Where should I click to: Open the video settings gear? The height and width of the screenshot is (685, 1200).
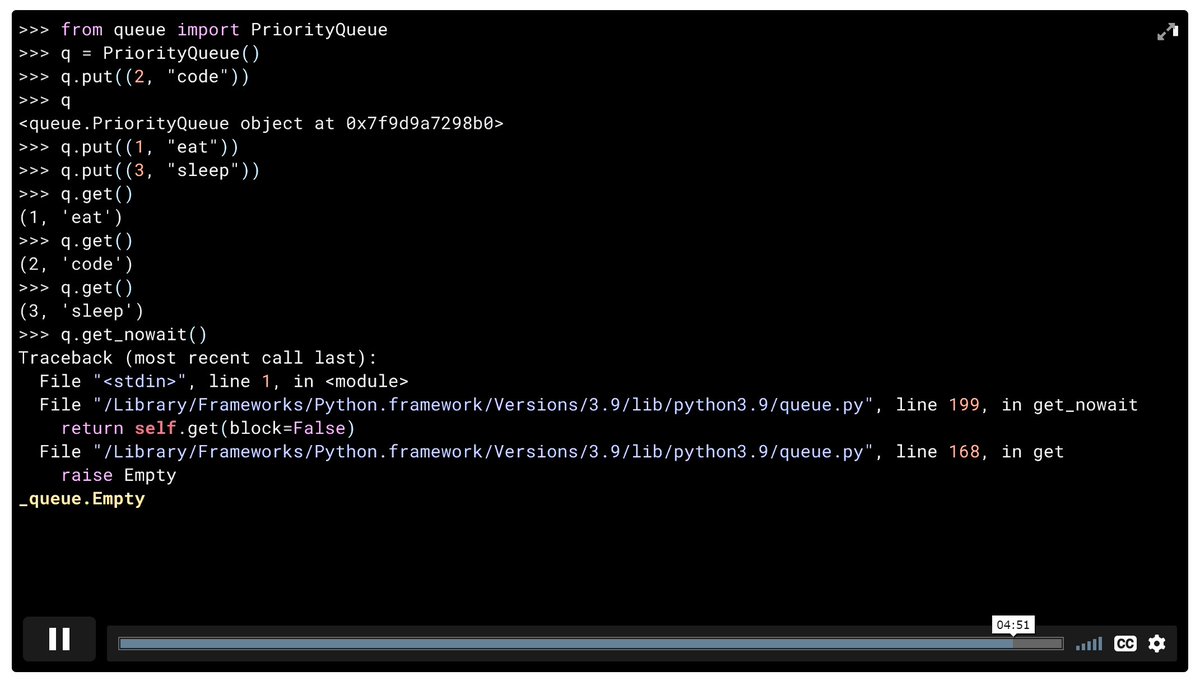pyautogui.click(x=1157, y=644)
